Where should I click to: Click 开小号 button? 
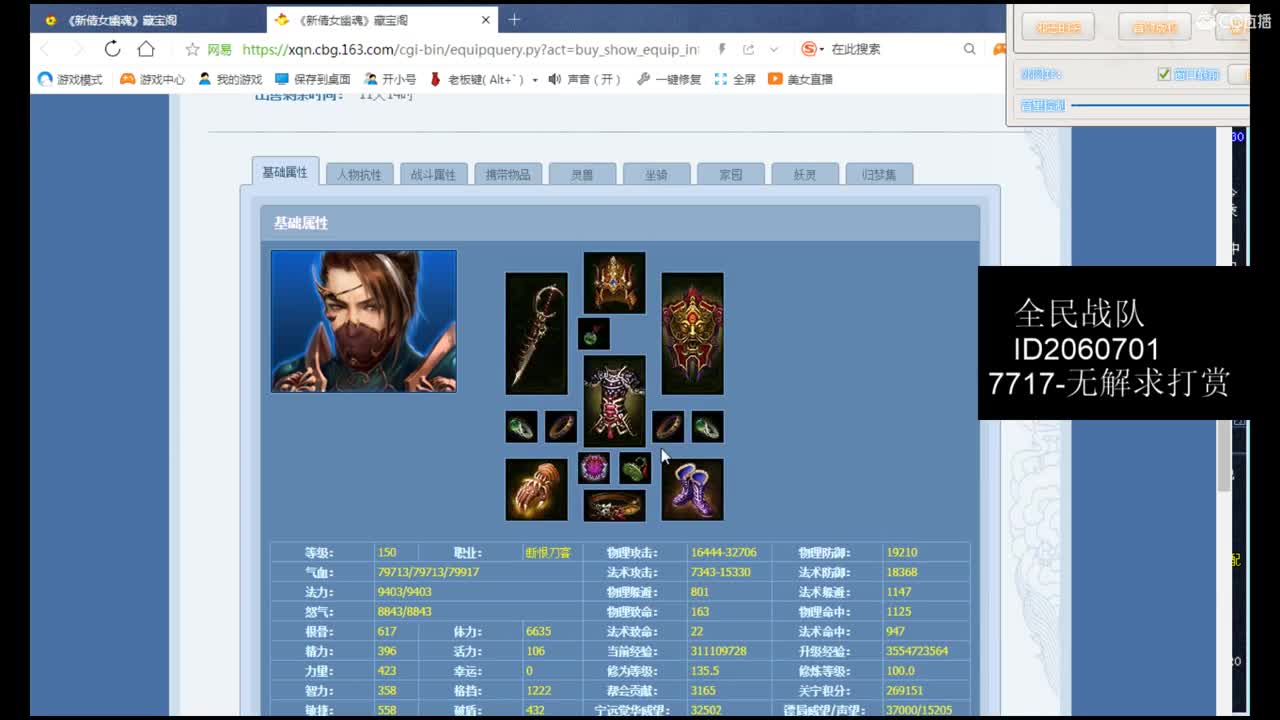coord(390,79)
